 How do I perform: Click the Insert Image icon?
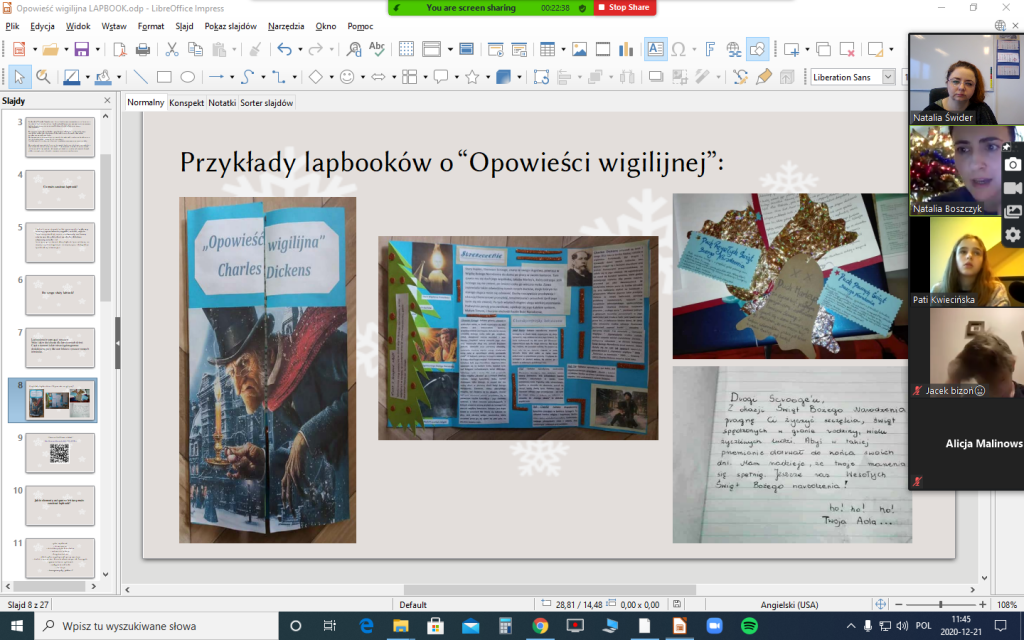click(x=579, y=49)
